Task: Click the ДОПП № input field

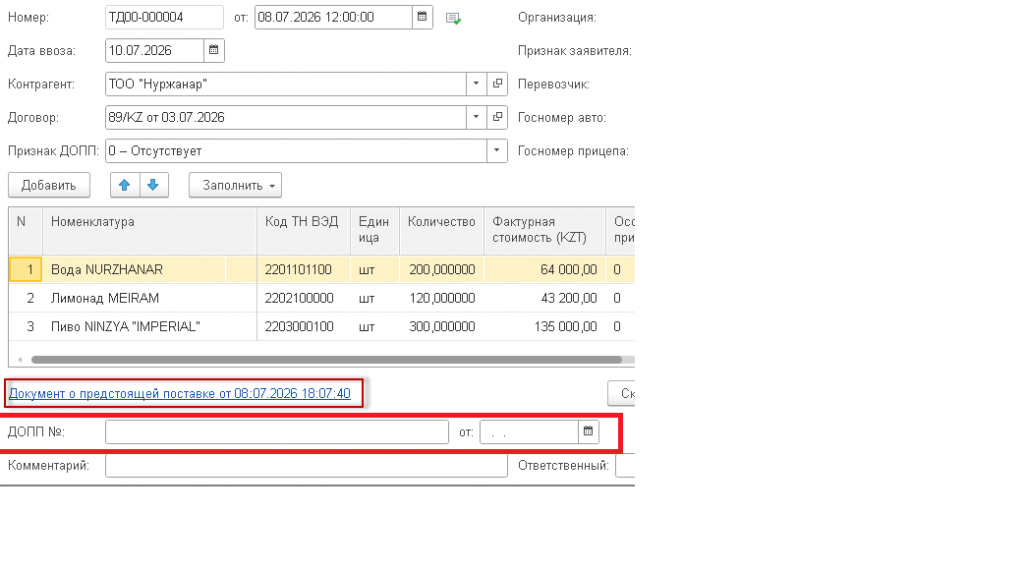Action: [x=277, y=432]
